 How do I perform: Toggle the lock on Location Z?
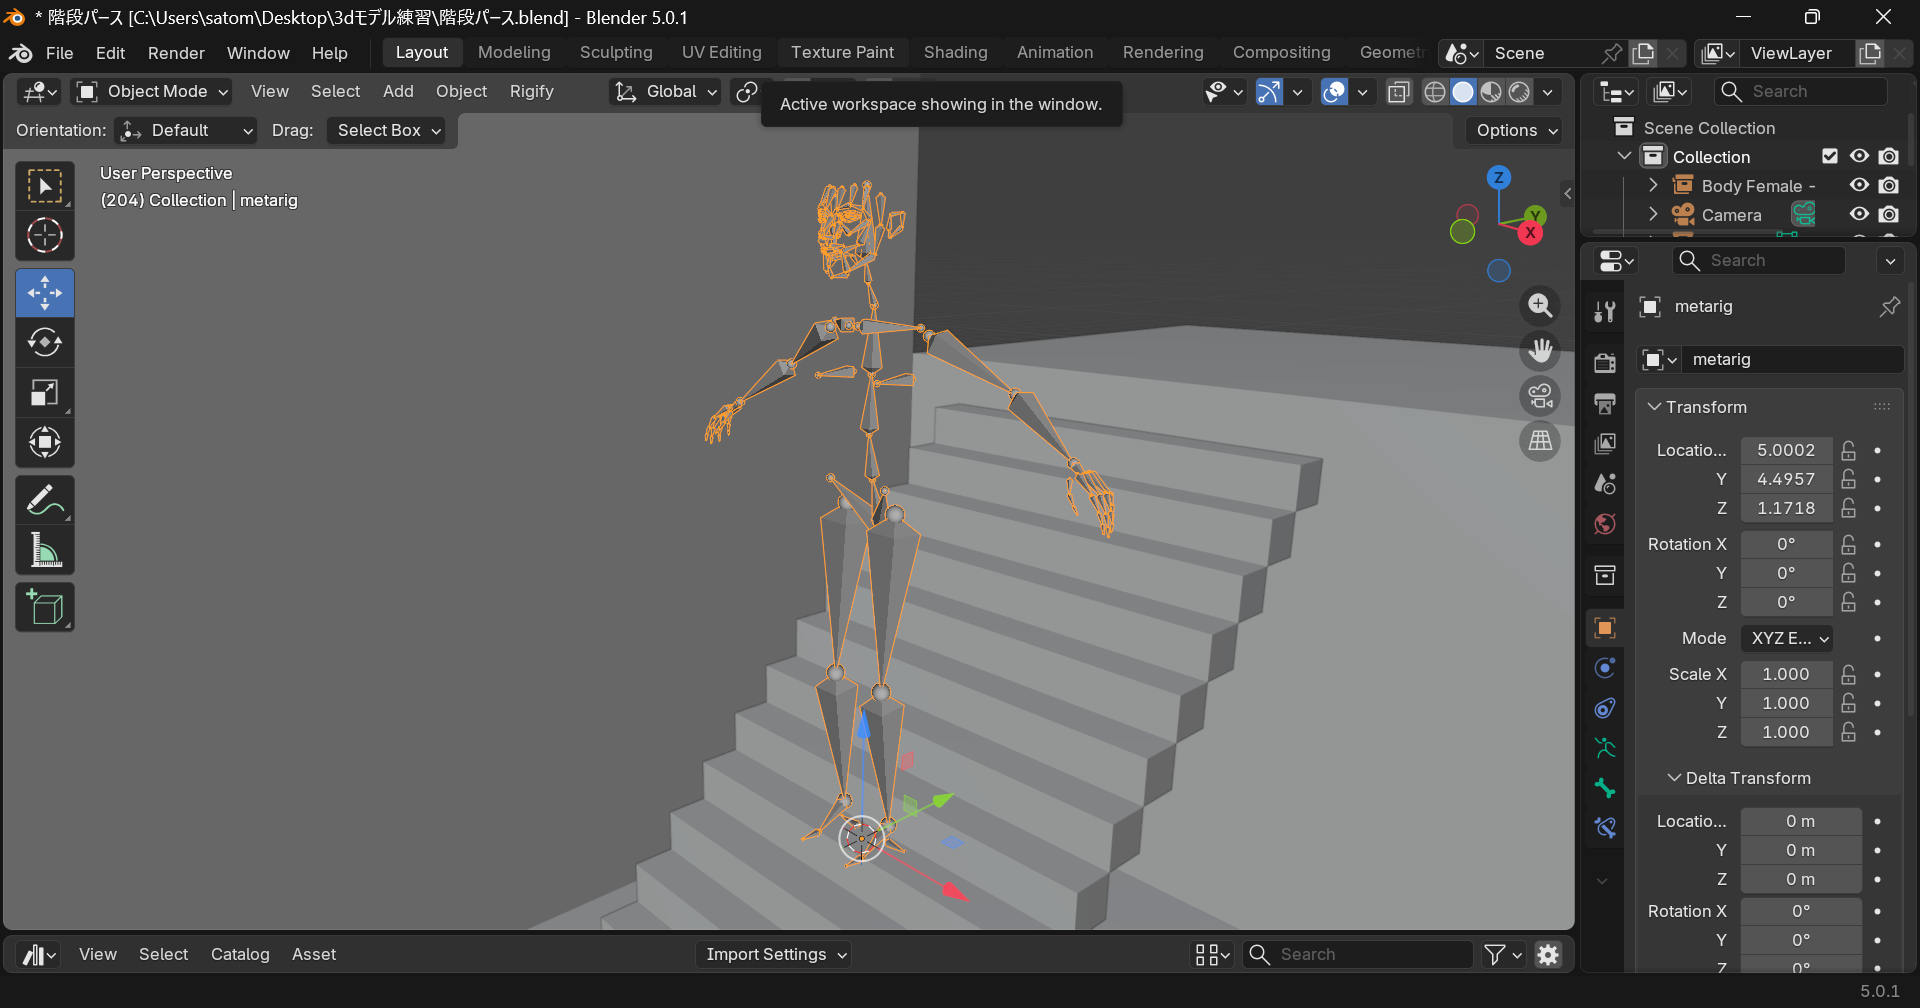tap(1849, 508)
